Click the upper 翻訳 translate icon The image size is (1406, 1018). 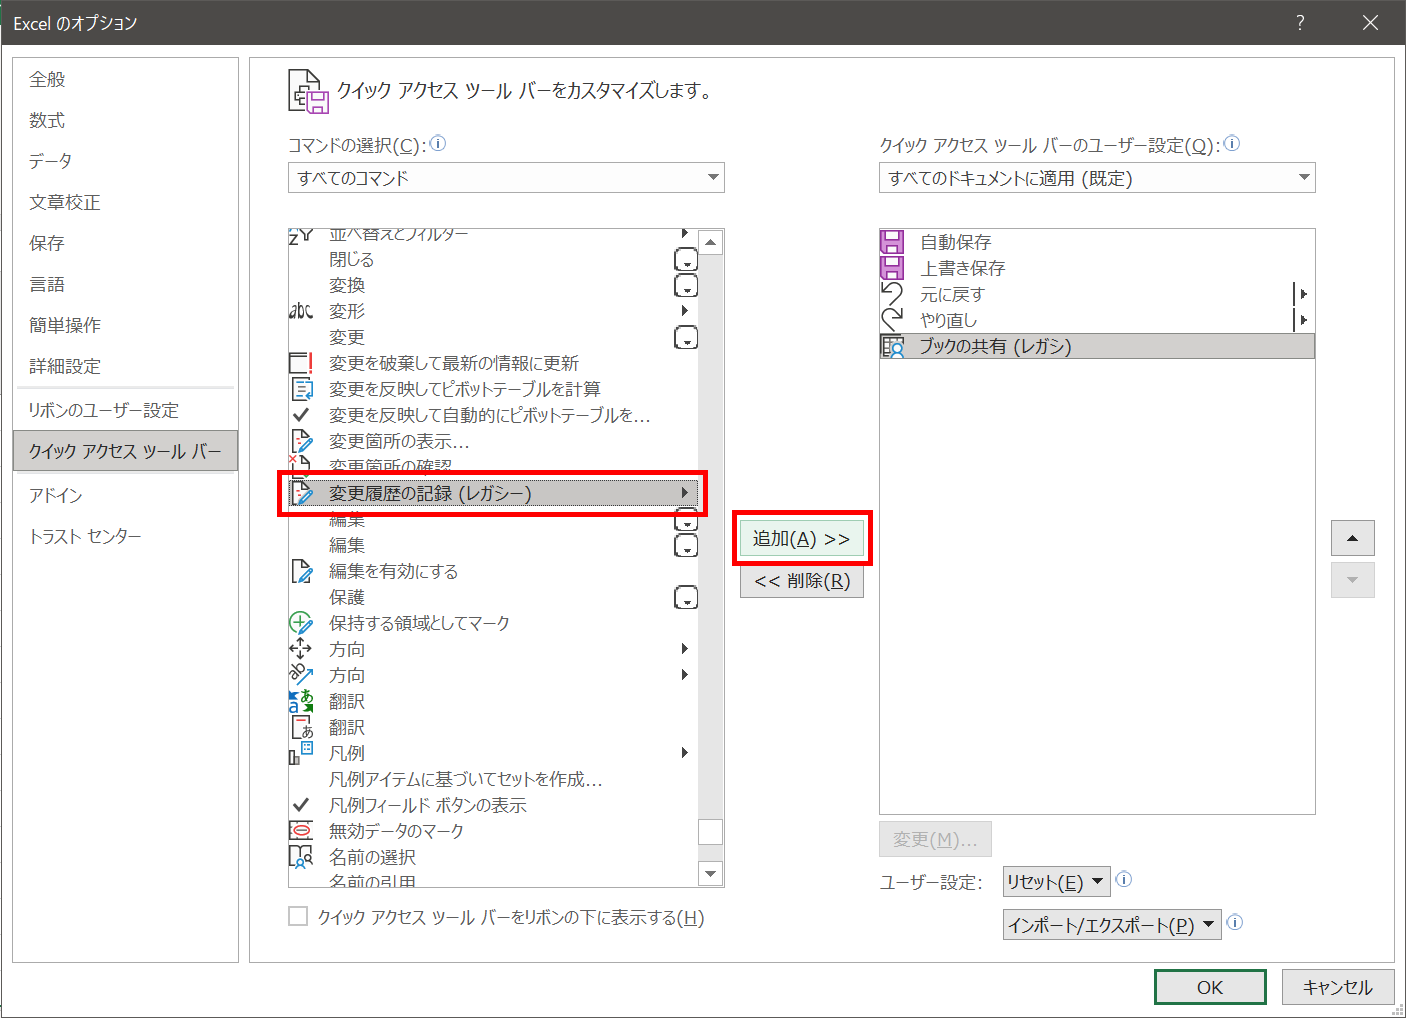(301, 701)
